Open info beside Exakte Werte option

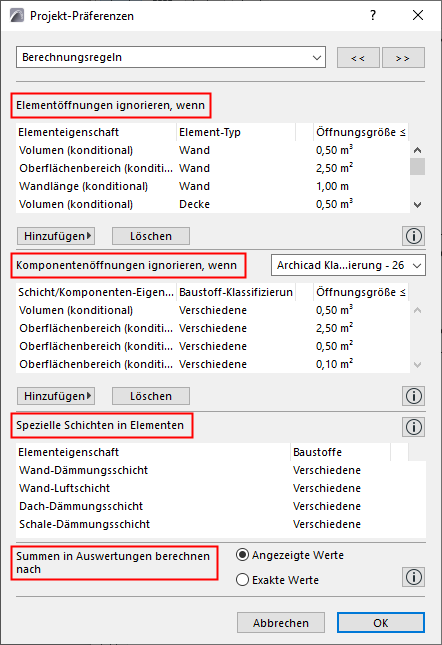(413, 577)
